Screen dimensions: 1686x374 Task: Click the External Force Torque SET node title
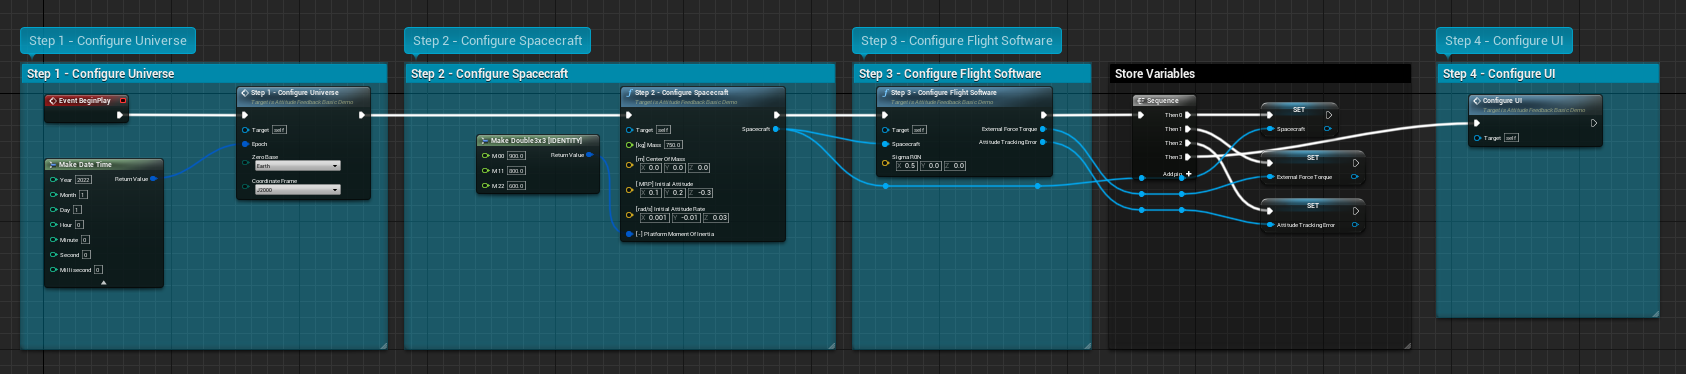pos(1312,157)
